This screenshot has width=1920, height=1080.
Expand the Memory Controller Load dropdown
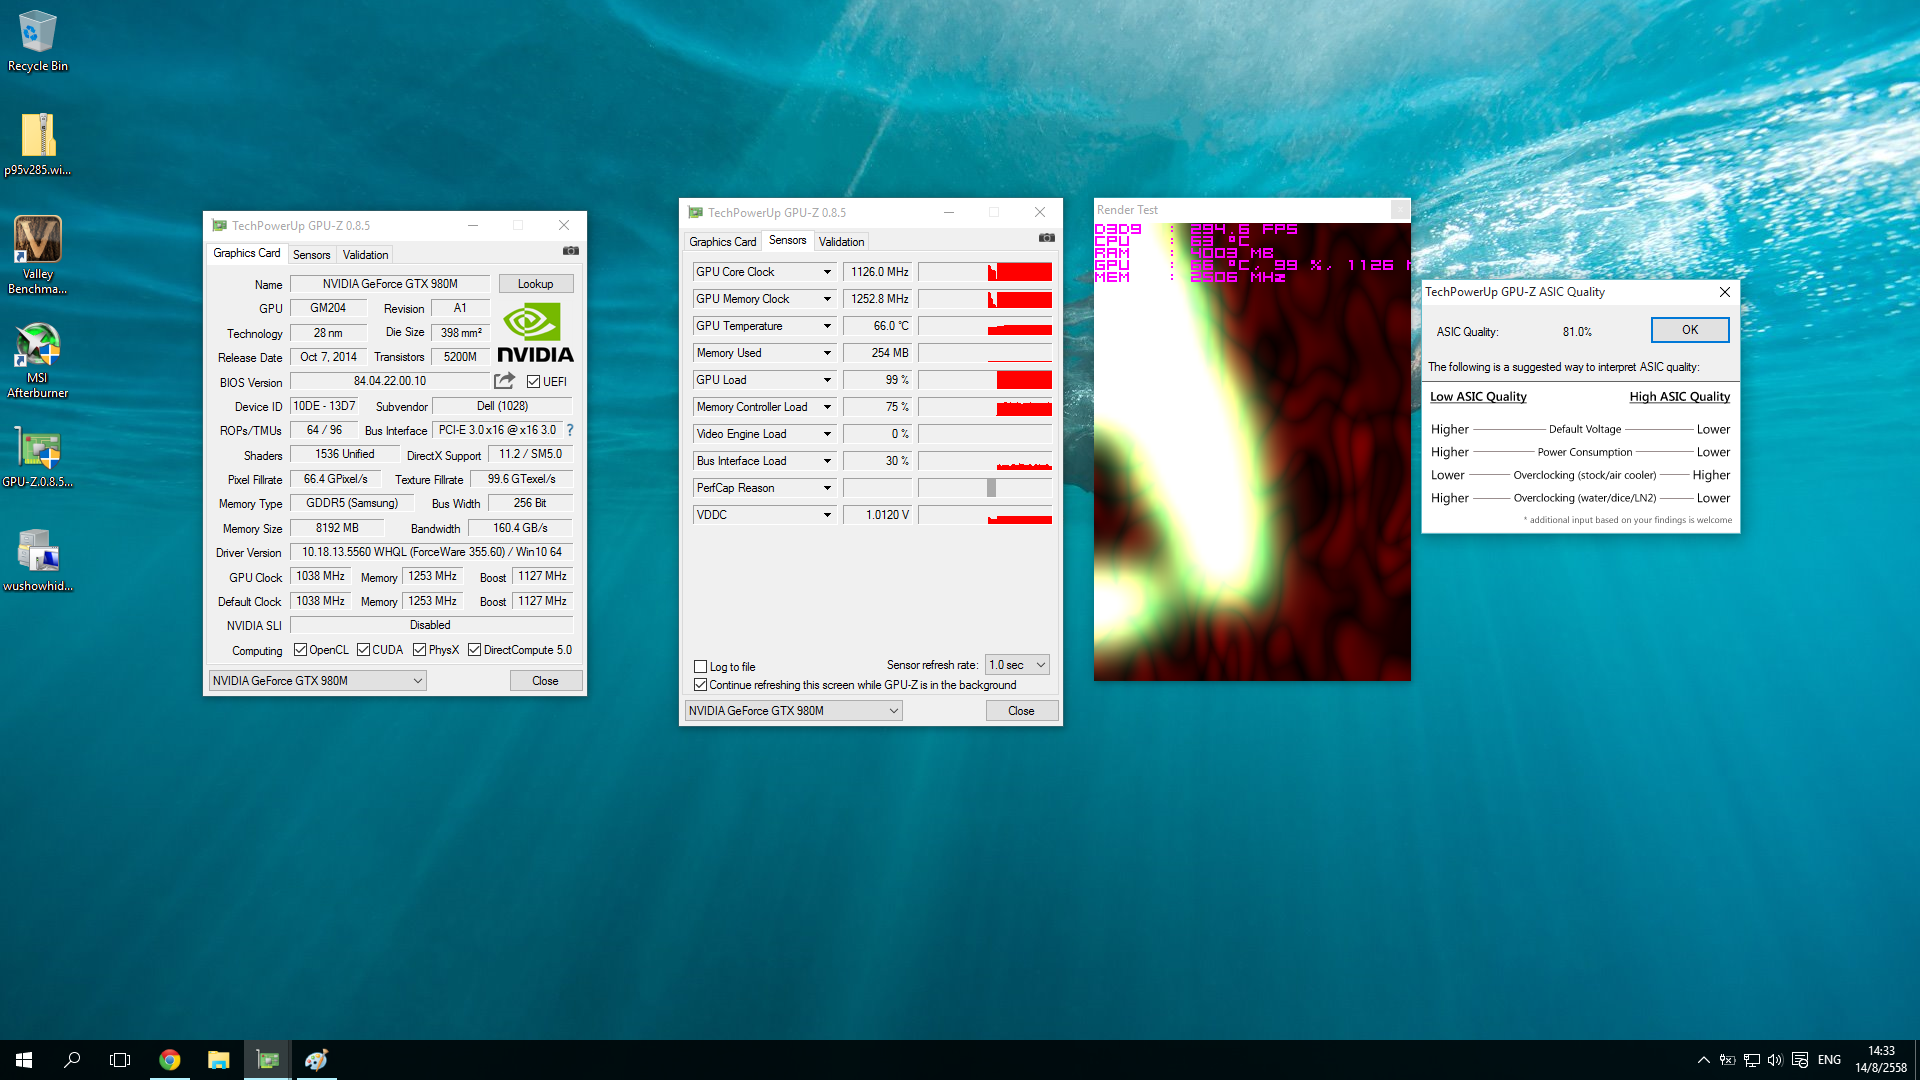point(827,407)
